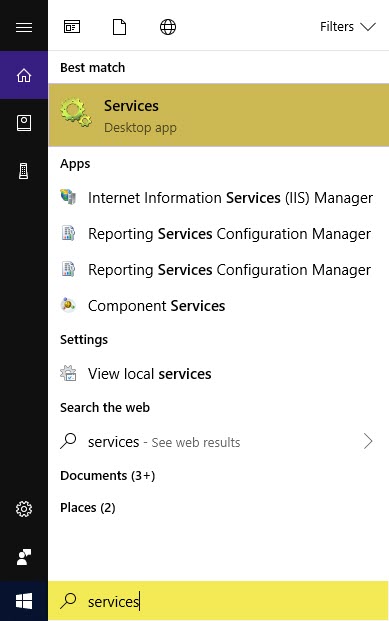Filter results by Documents icon
Screen dimensions: 389x621
click(119, 27)
